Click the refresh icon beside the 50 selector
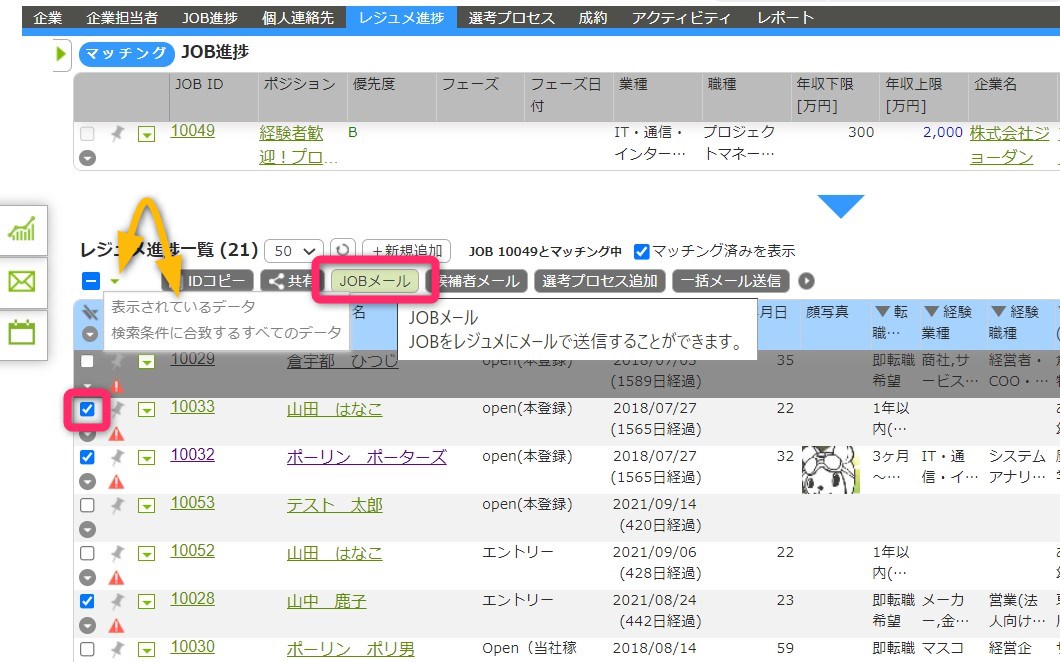This screenshot has width=1060, height=662. (343, 251)
